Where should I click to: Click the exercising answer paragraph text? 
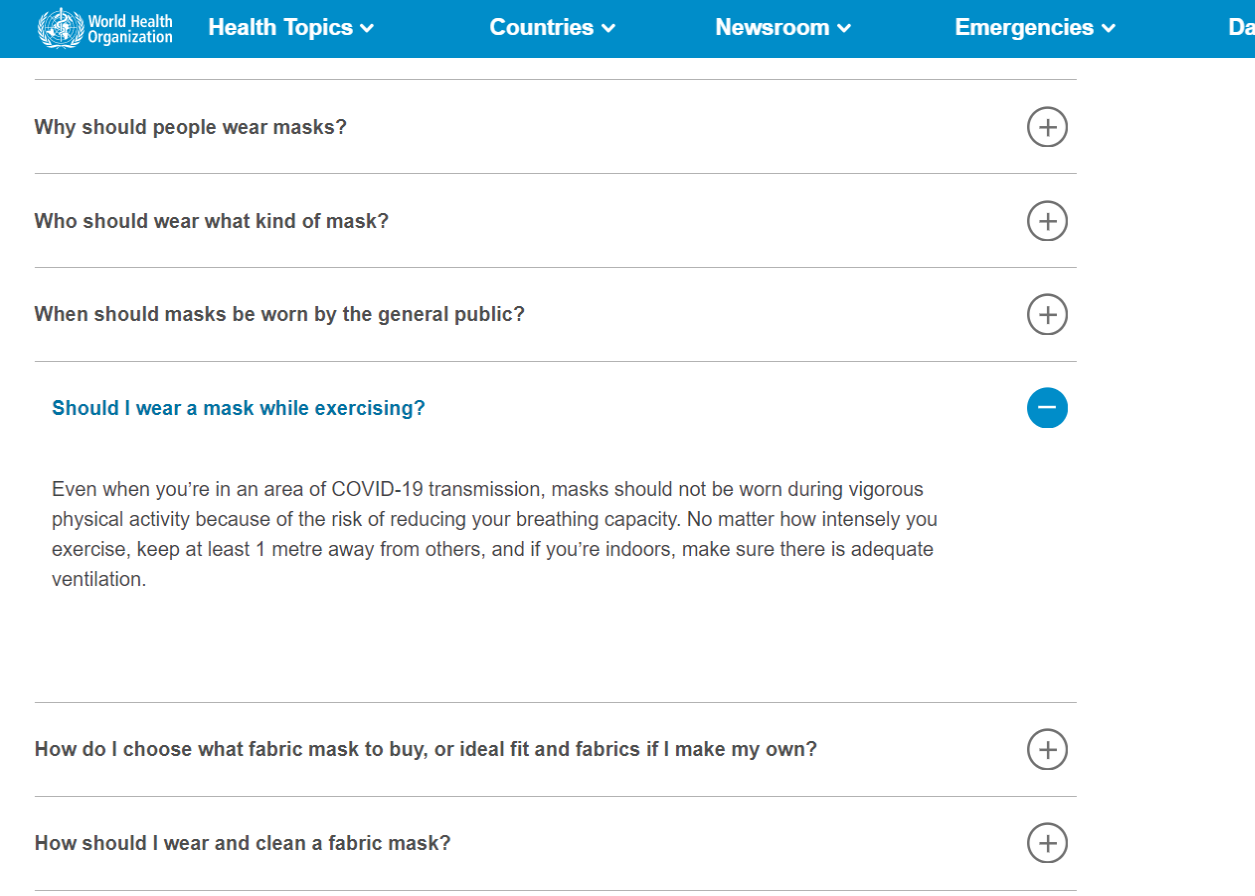coord(495,534)
